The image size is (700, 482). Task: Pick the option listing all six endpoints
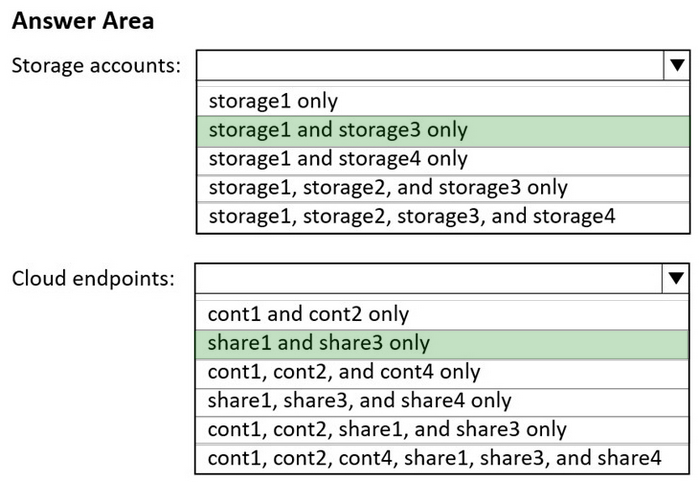point(442,459)
